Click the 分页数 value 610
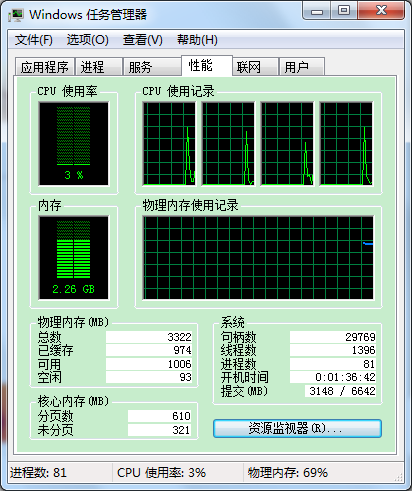412x491 pixels. click(159, 416)
